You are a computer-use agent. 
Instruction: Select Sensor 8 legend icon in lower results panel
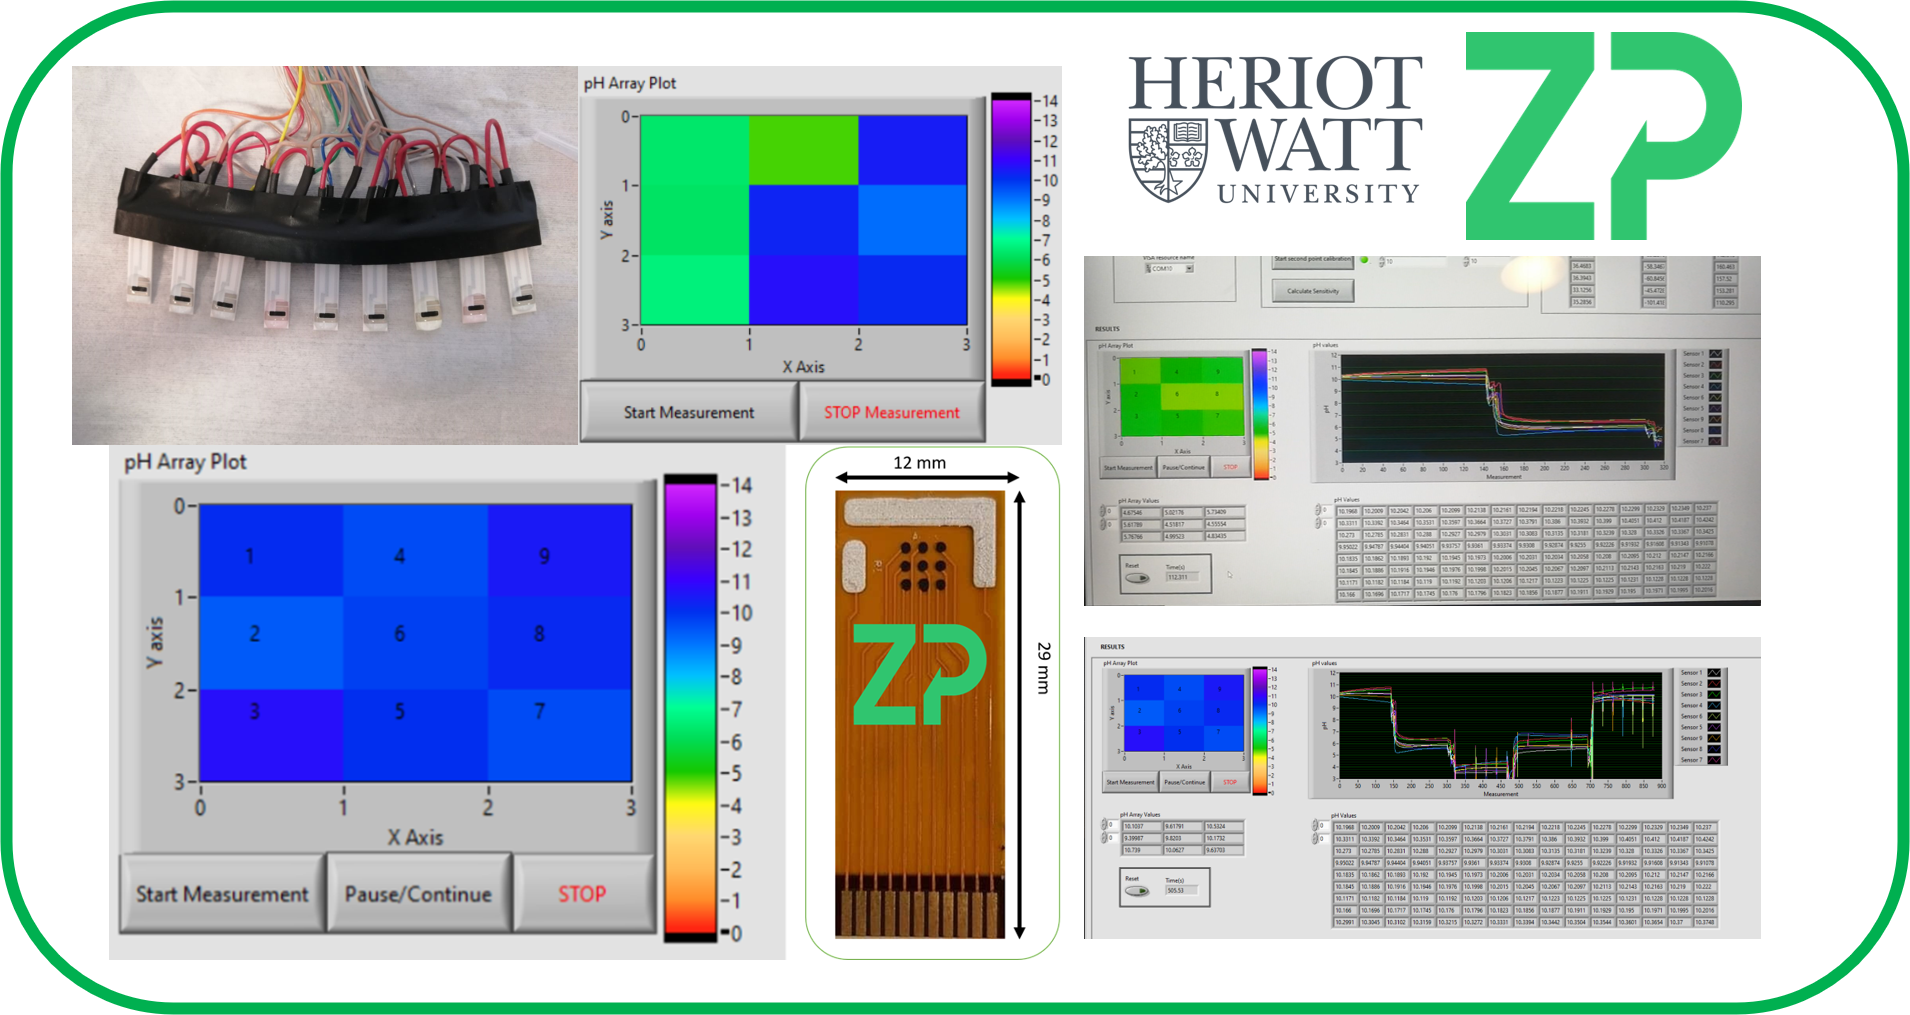[x=1714, y=749]
